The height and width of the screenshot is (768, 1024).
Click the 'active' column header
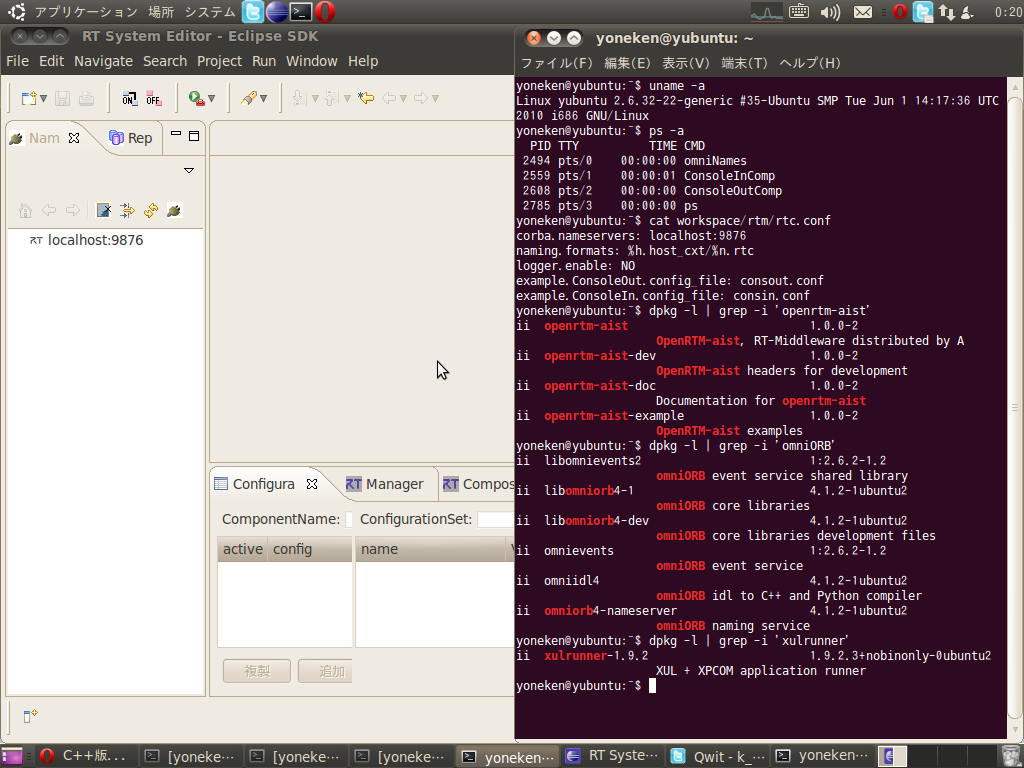[x=243, y=549]
